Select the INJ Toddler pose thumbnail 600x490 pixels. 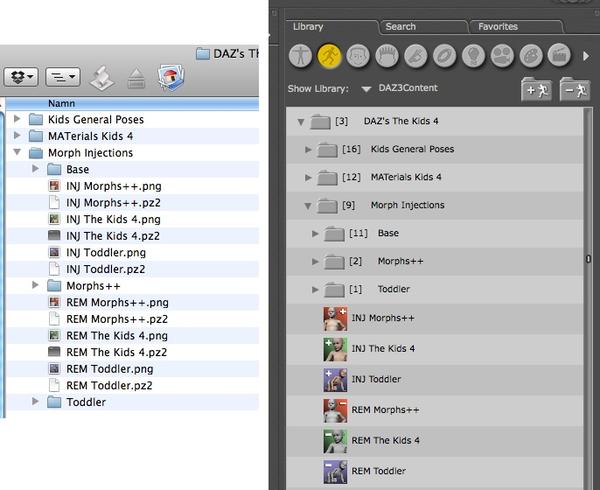(336, 379)
